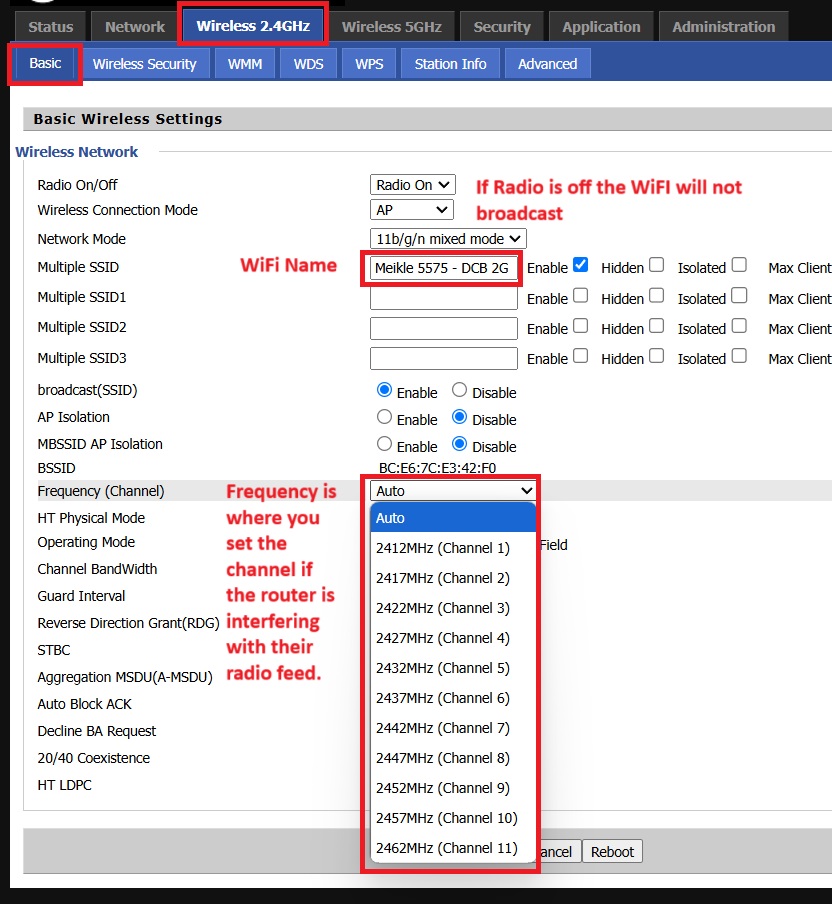The image size is (832, 904).
Task: Open the Wireless Security sub-tab
Action: click(x=145, y=64)
